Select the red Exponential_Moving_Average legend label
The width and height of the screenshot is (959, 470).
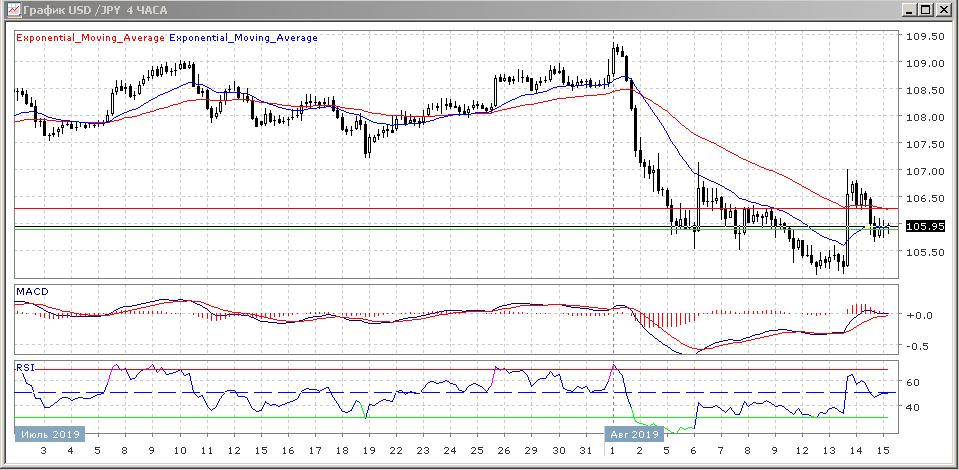click(89, 38)
